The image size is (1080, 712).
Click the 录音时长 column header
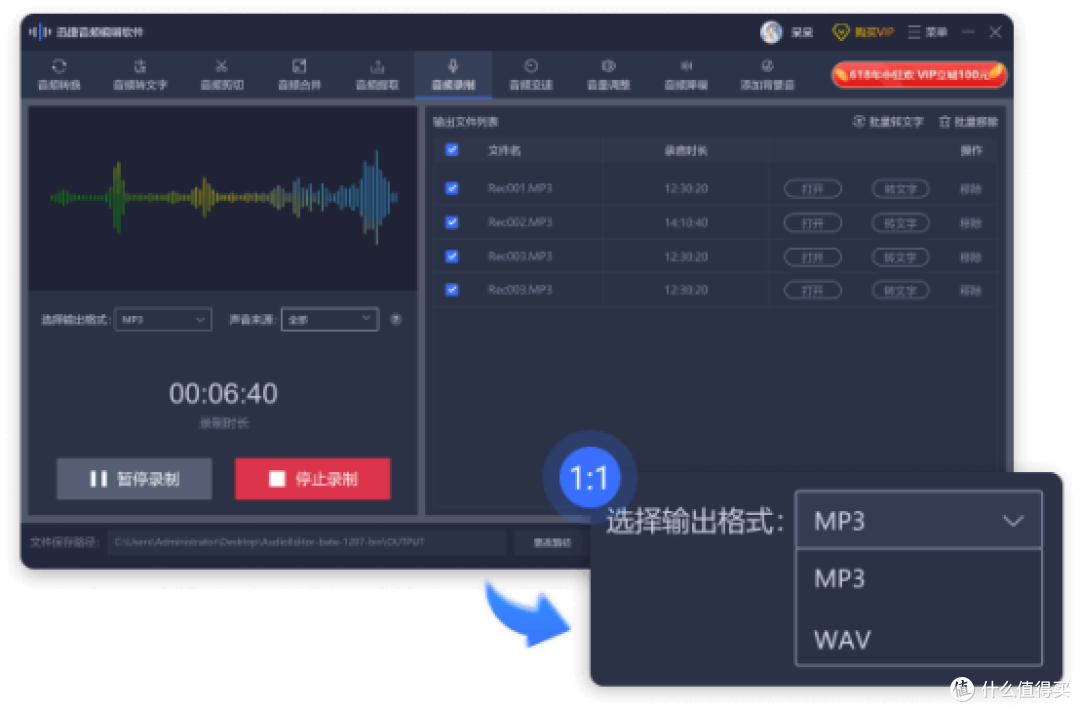tap(685, 150)
